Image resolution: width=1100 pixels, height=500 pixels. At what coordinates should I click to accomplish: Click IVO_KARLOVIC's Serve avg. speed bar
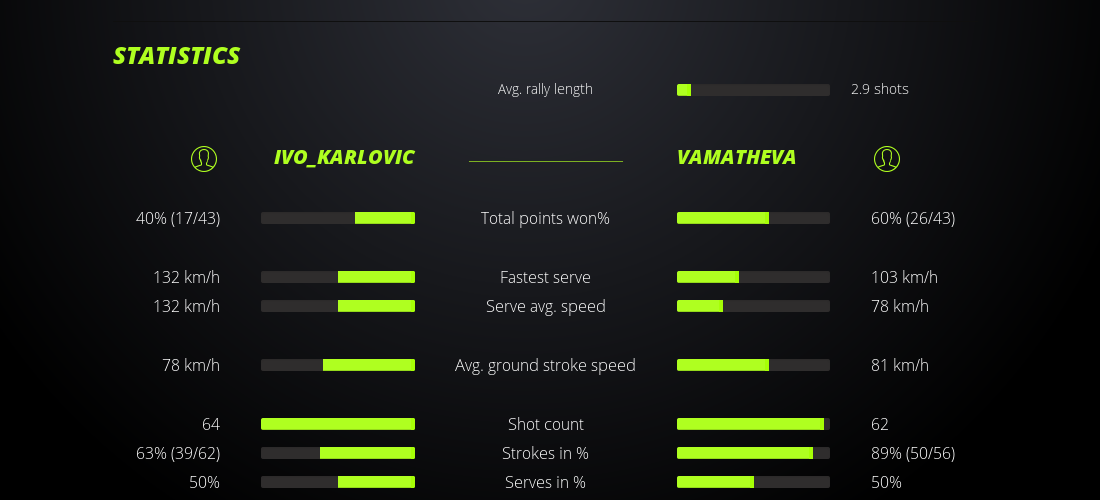(x=338, y=306)
